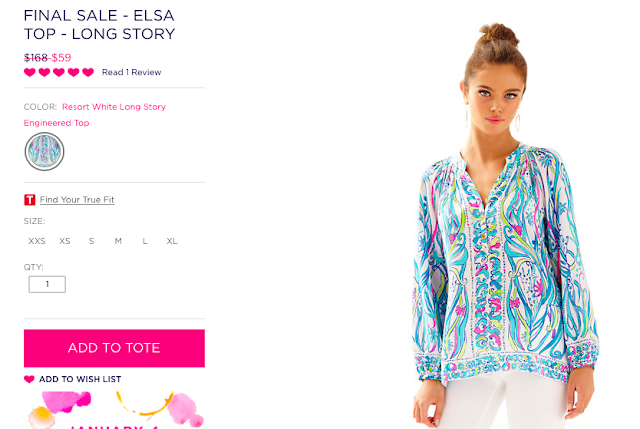Screen dimensions: 640x429
Task: Click the model product photo
Action: pos(504,225)
